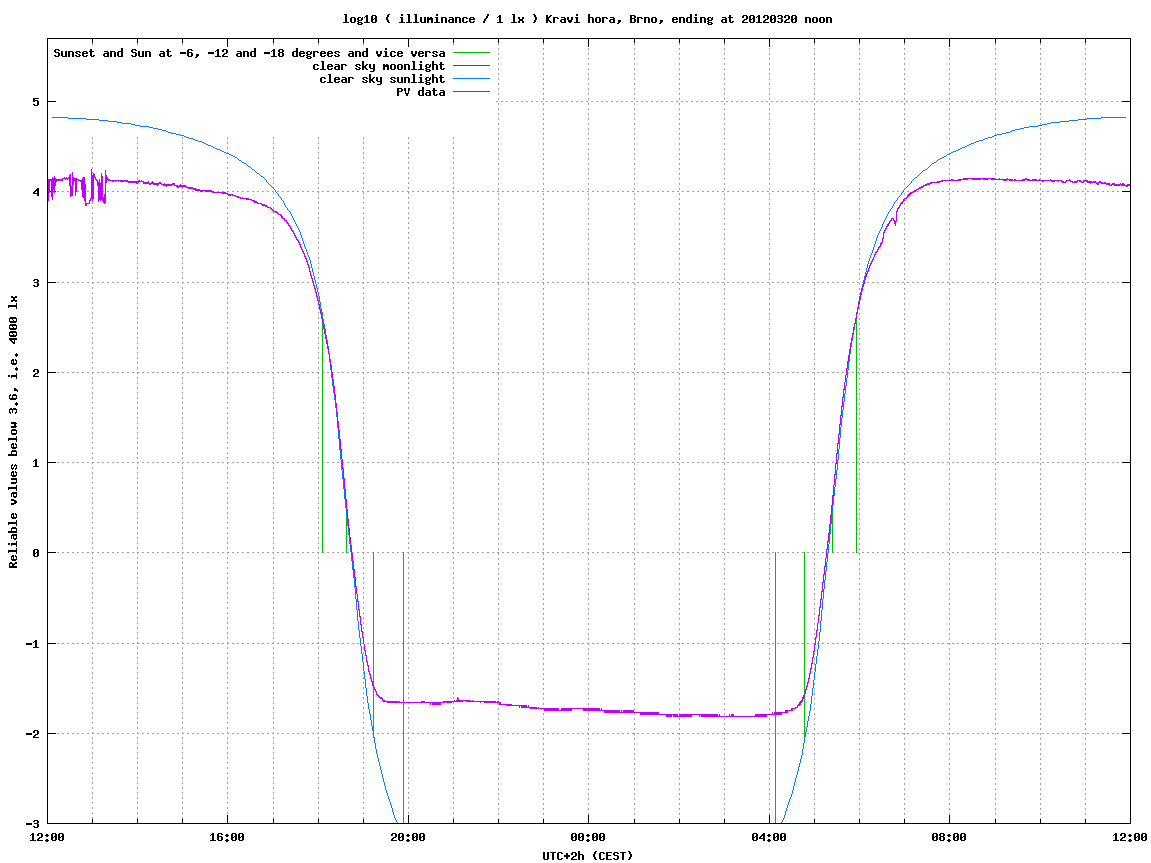
Task: Select legend entry 'clear sky sunlight'
Action: [382, 79]
